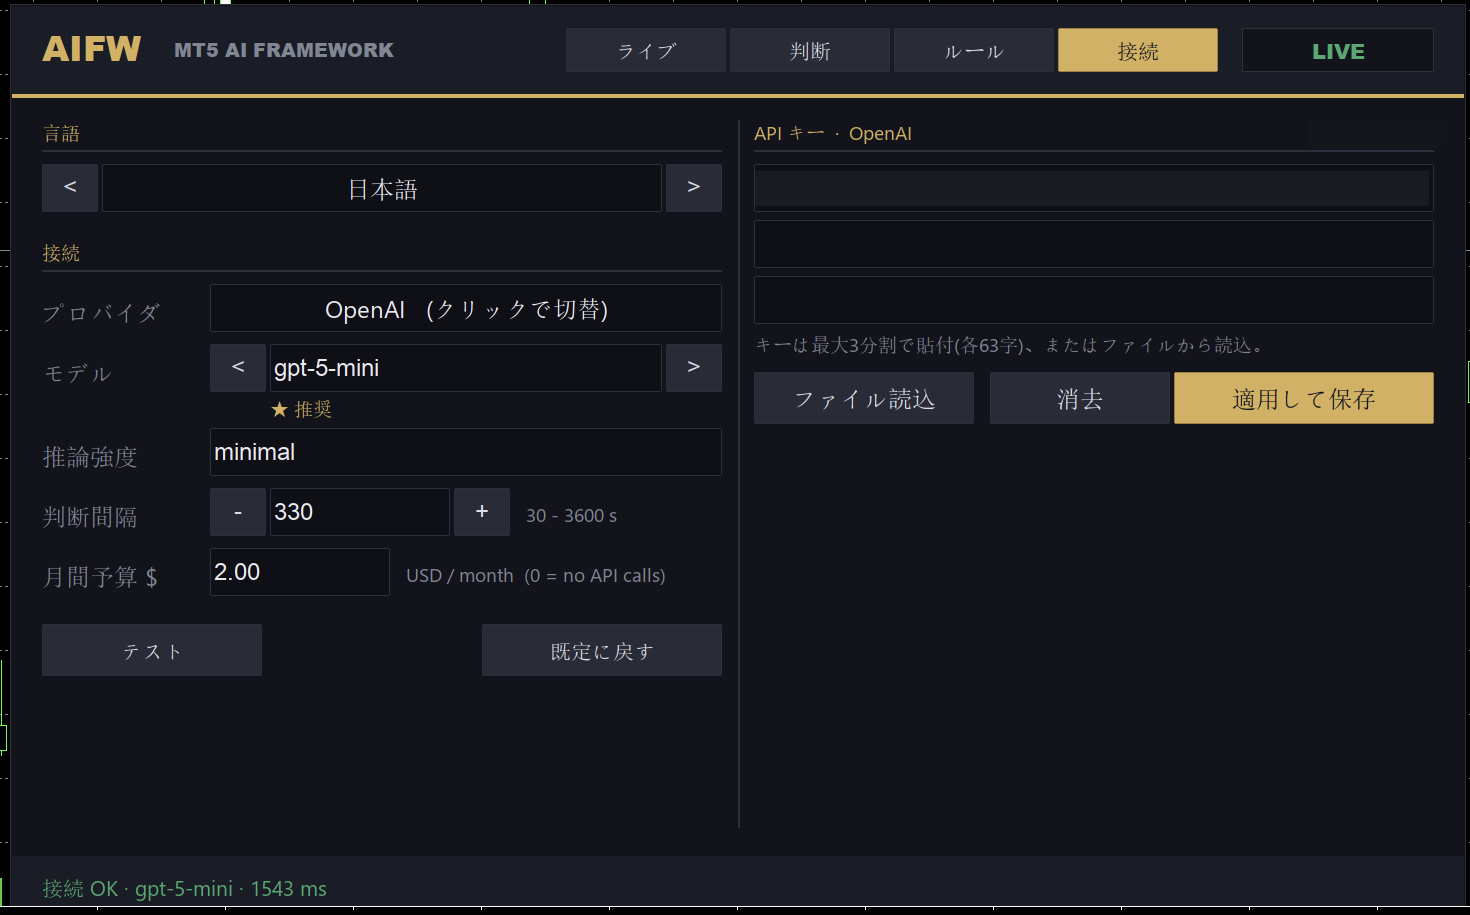Click the third API key input field
The height and width of the screenshot is (915, 1470).
1094,300
